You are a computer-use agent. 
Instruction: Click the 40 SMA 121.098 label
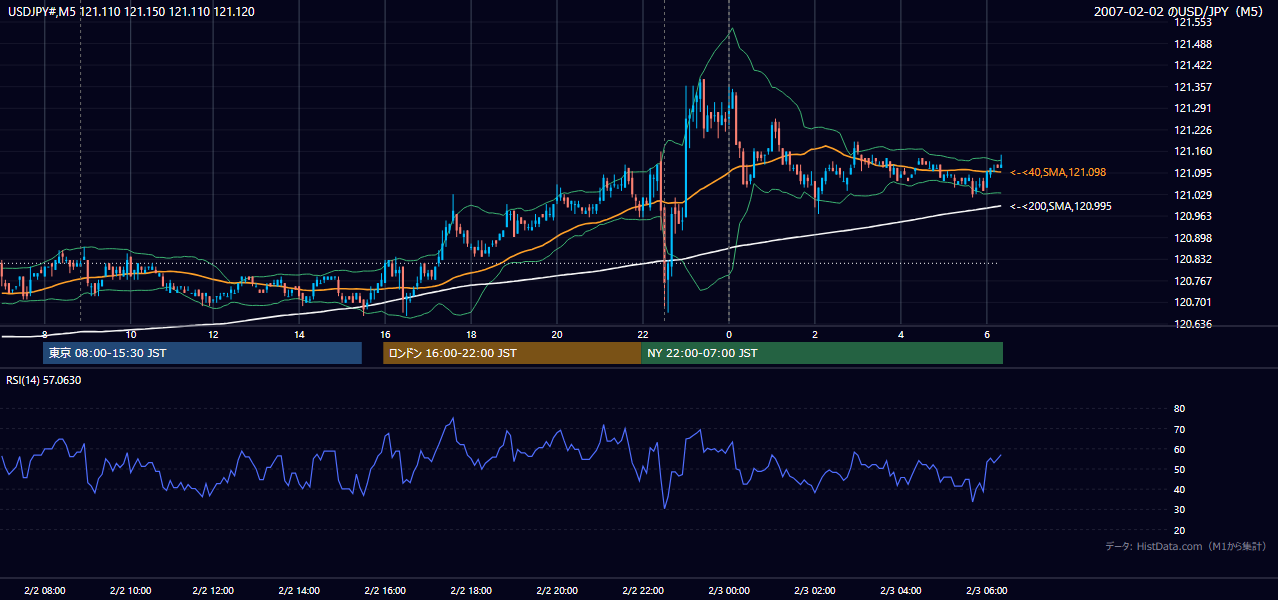[x=1058, y=172]
